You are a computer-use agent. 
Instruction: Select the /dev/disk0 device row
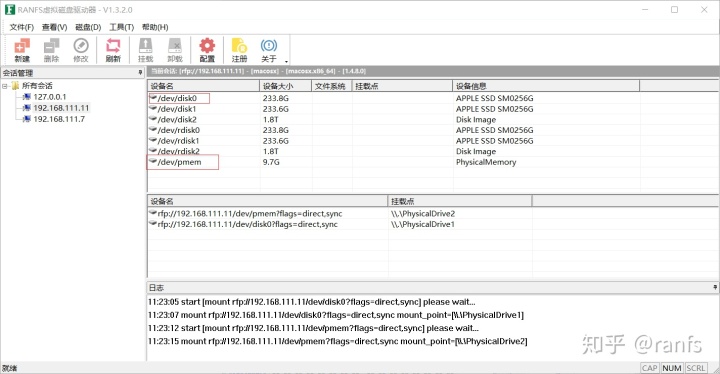click(x=433, y=98)
